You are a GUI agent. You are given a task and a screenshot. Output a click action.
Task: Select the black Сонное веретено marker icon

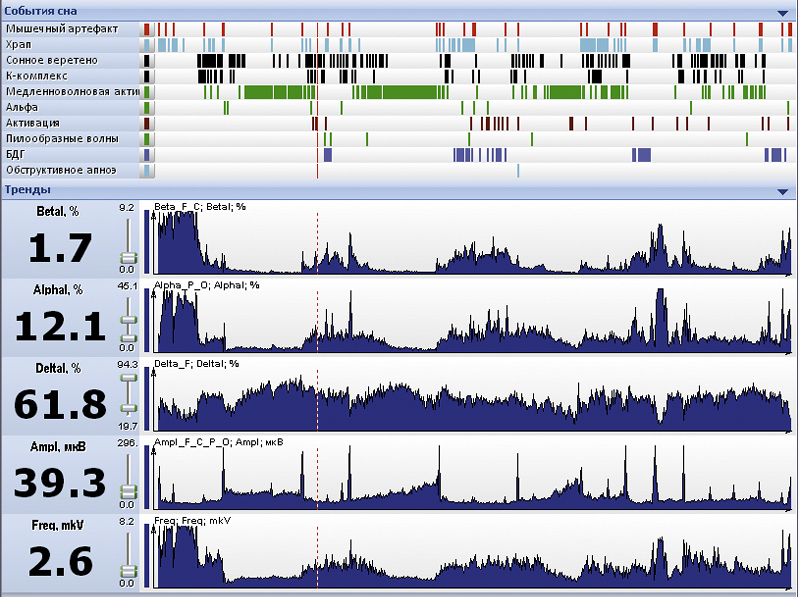(147, 61)
